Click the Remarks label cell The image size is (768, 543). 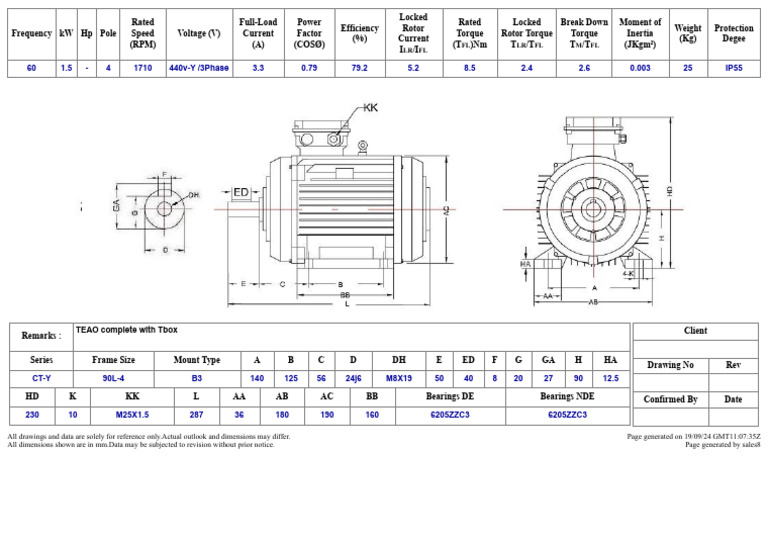[41, 336]
